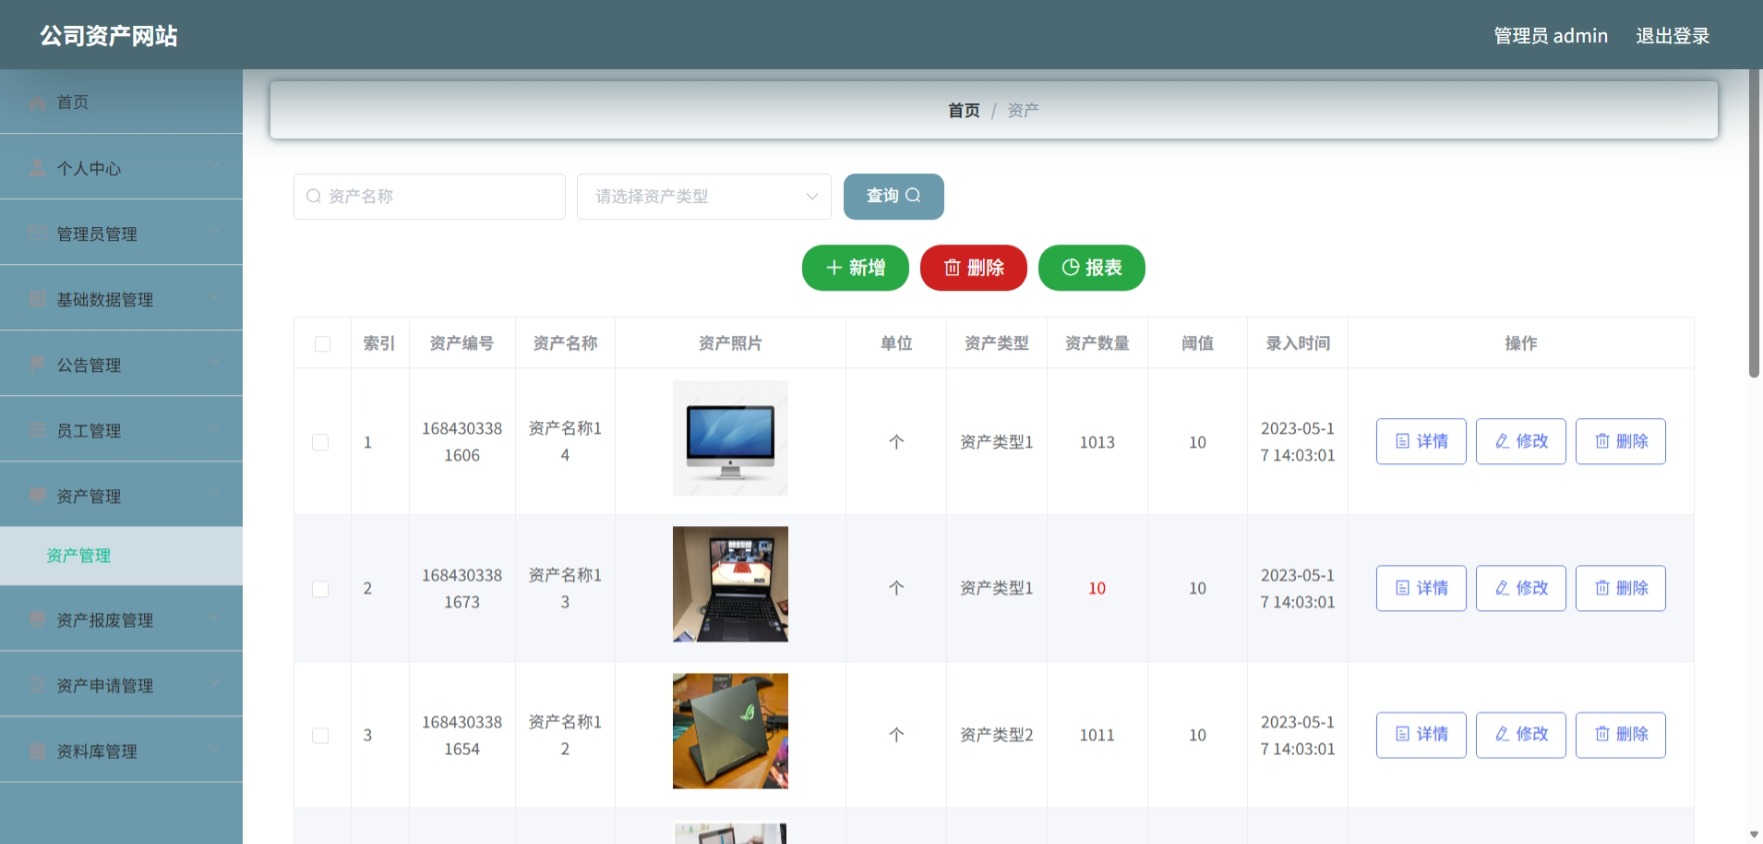The height and width of the screenshot is (844, 1763).
Task: Click the icon beside 员工管理
Action: point(37,430)
